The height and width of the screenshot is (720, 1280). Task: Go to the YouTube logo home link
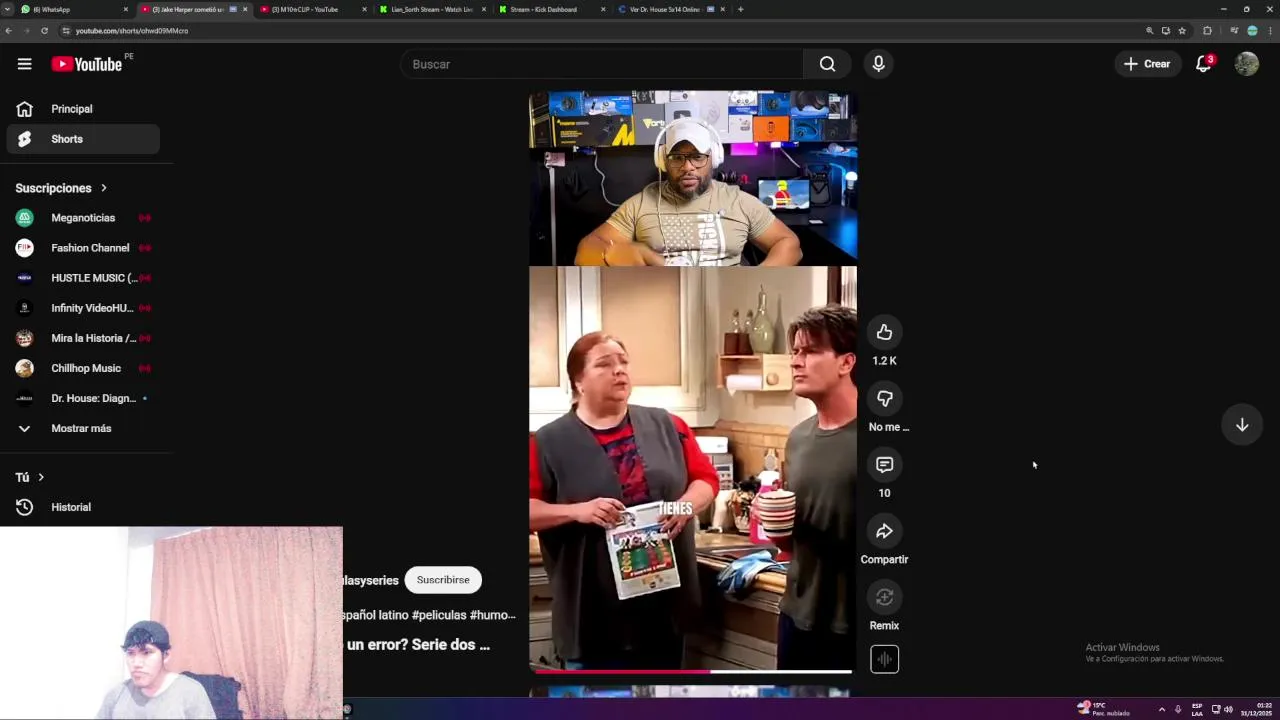(86, 64)
